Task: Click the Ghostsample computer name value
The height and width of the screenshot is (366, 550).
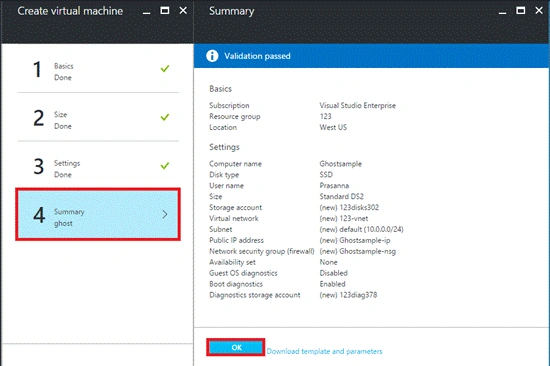Action: 340,164
